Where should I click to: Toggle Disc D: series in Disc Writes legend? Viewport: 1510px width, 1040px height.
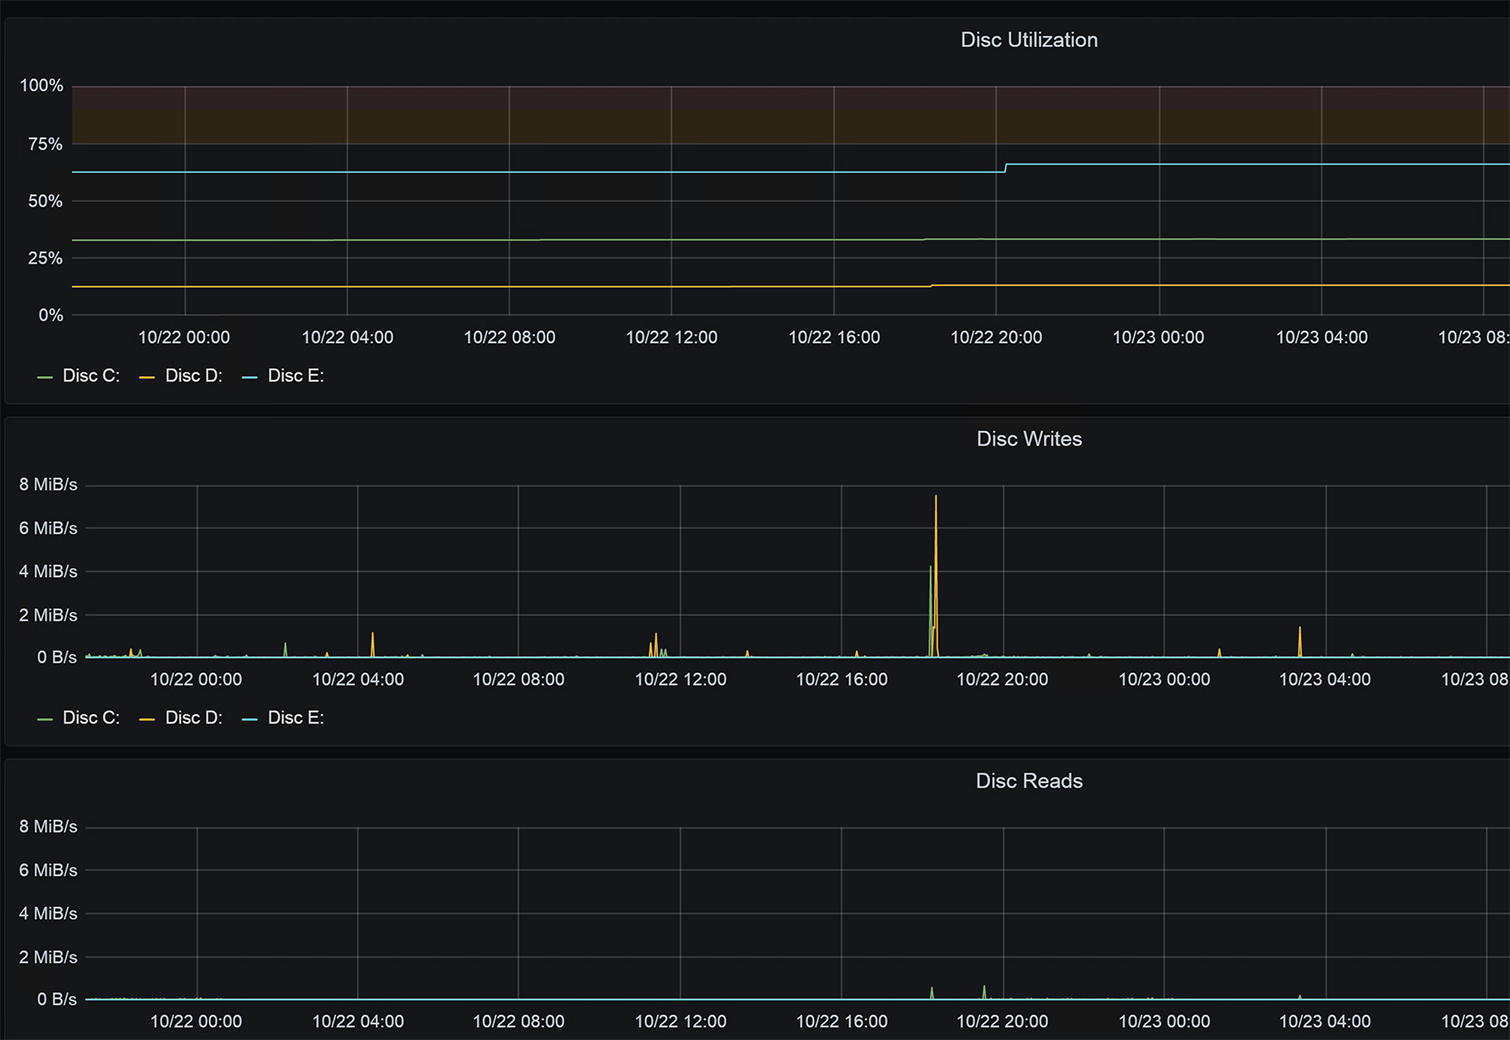coord(194,718)
